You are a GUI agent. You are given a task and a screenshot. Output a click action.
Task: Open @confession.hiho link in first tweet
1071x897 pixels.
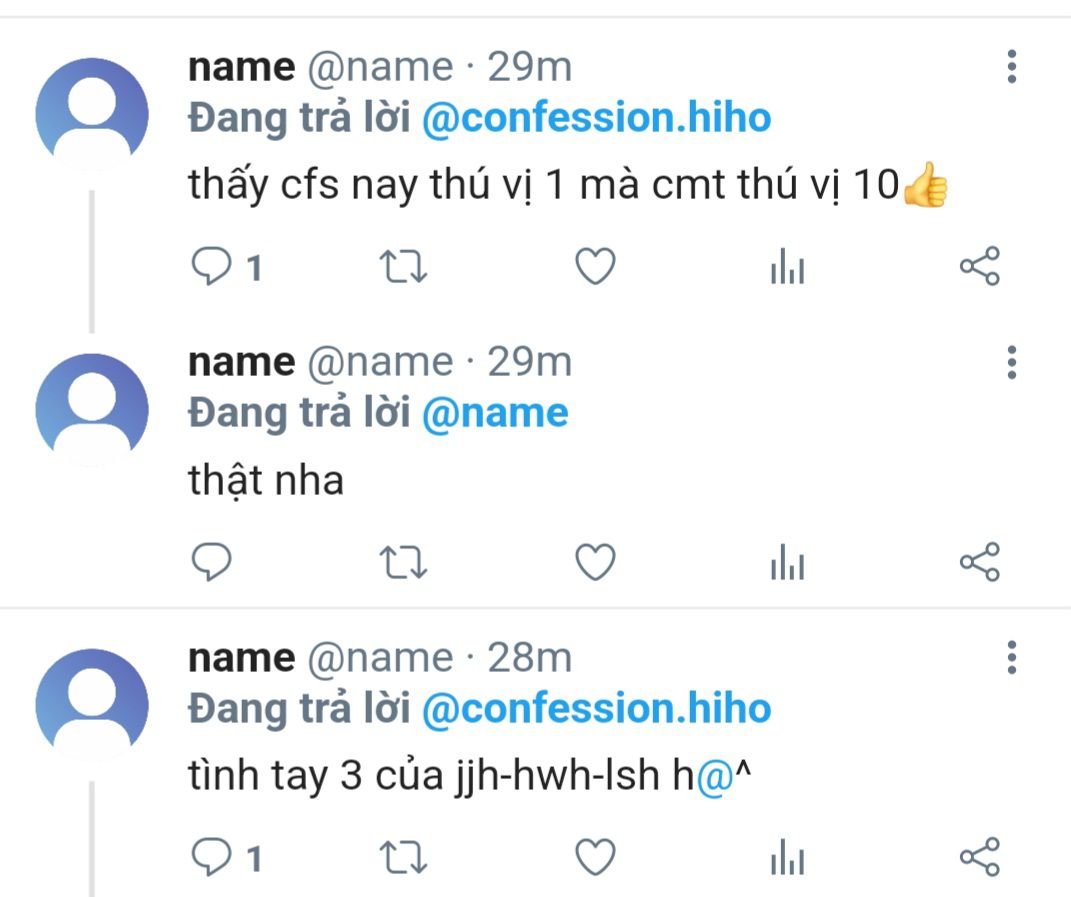596,118
